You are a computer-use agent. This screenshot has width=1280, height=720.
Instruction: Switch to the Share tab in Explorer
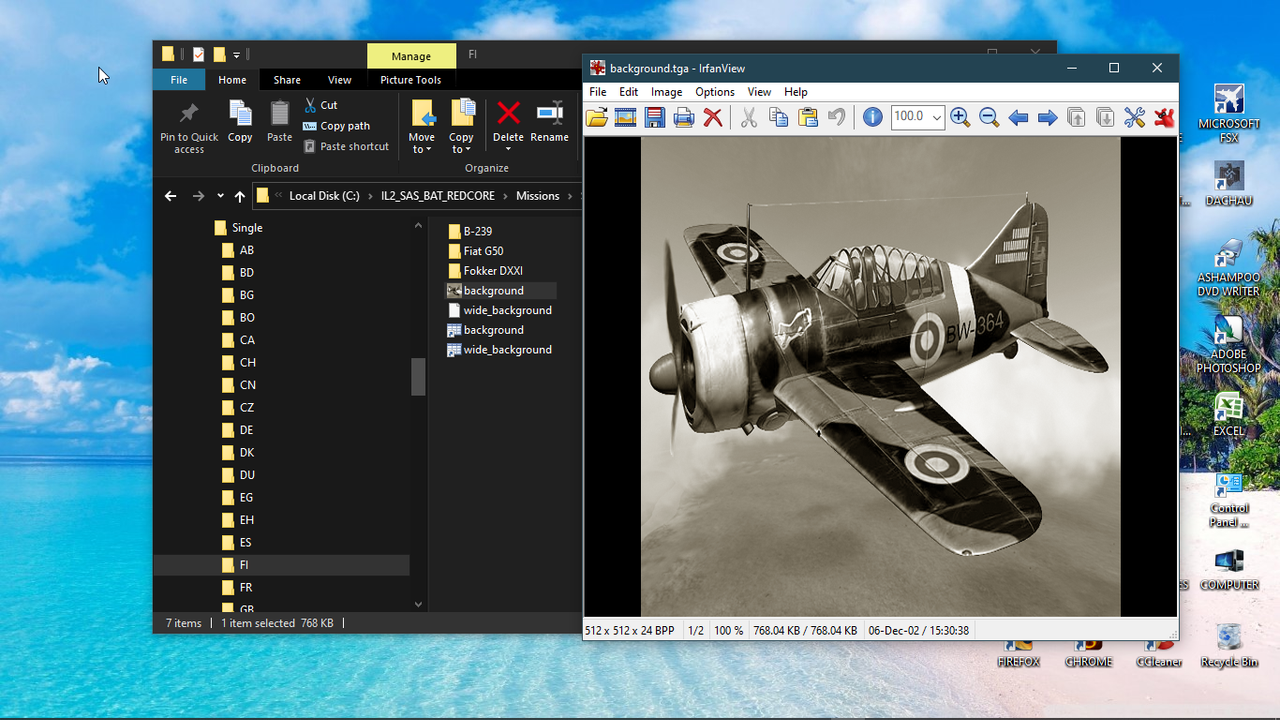[287, 80]
